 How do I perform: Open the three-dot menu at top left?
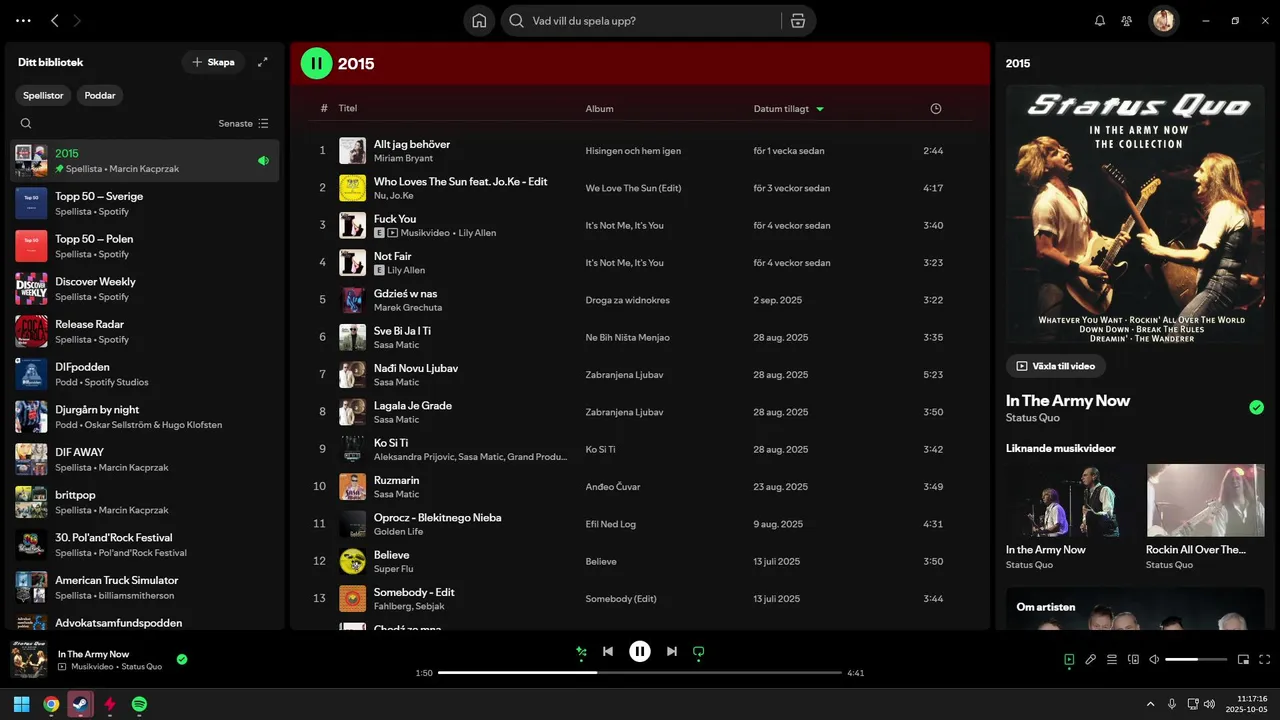(23, 21)
